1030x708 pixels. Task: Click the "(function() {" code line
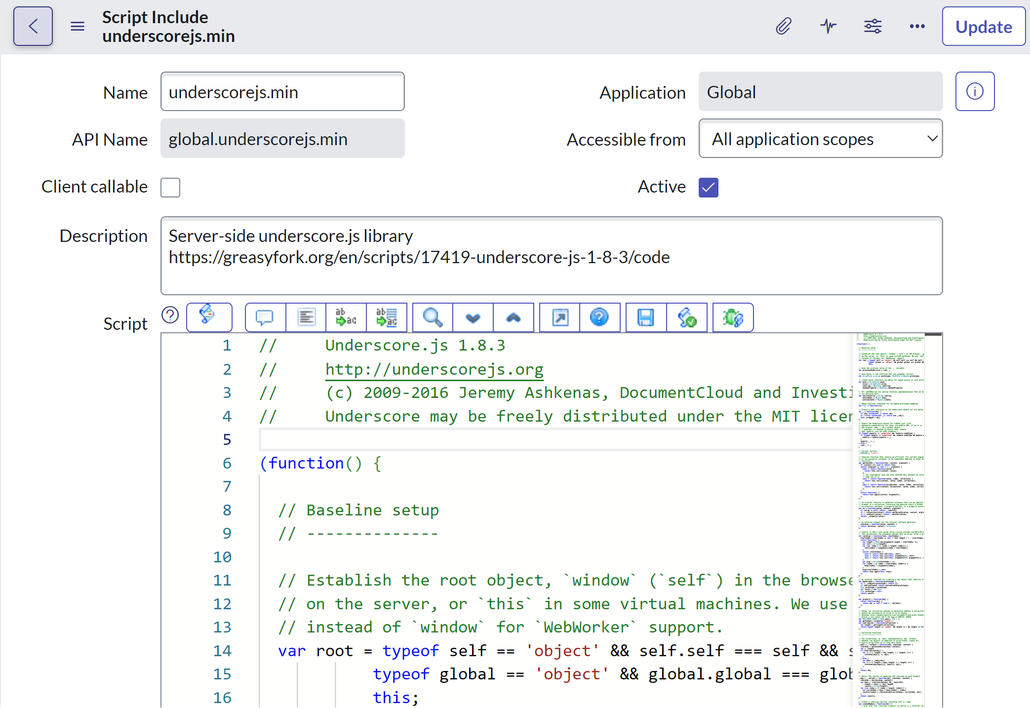pos(321,463)
